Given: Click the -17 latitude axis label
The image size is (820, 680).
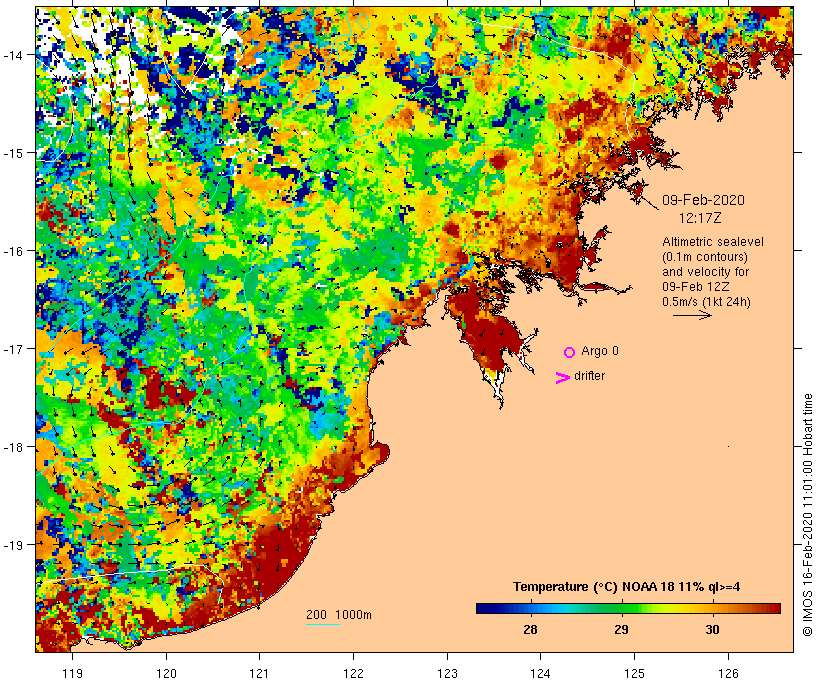Looking at the screenshot, I should (x=13, y=348).
